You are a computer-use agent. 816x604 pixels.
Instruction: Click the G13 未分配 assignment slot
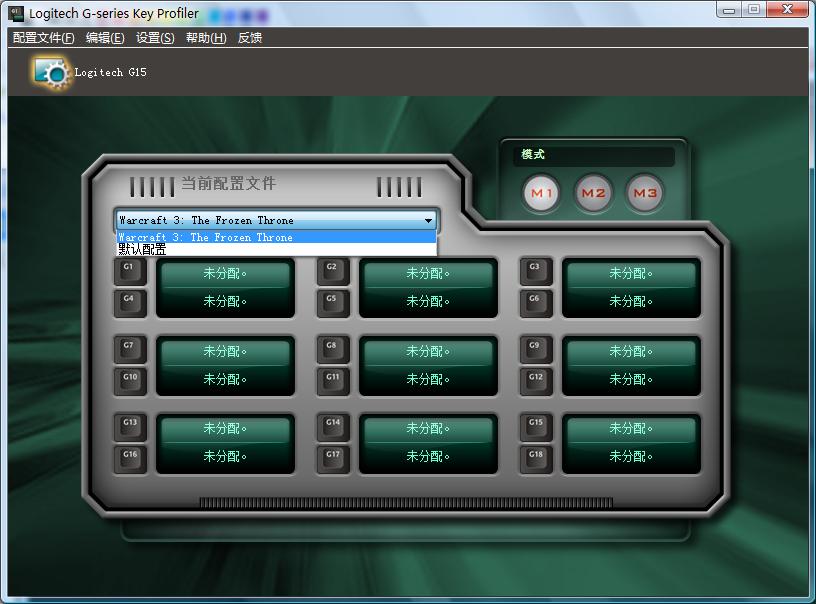point(225,429)
